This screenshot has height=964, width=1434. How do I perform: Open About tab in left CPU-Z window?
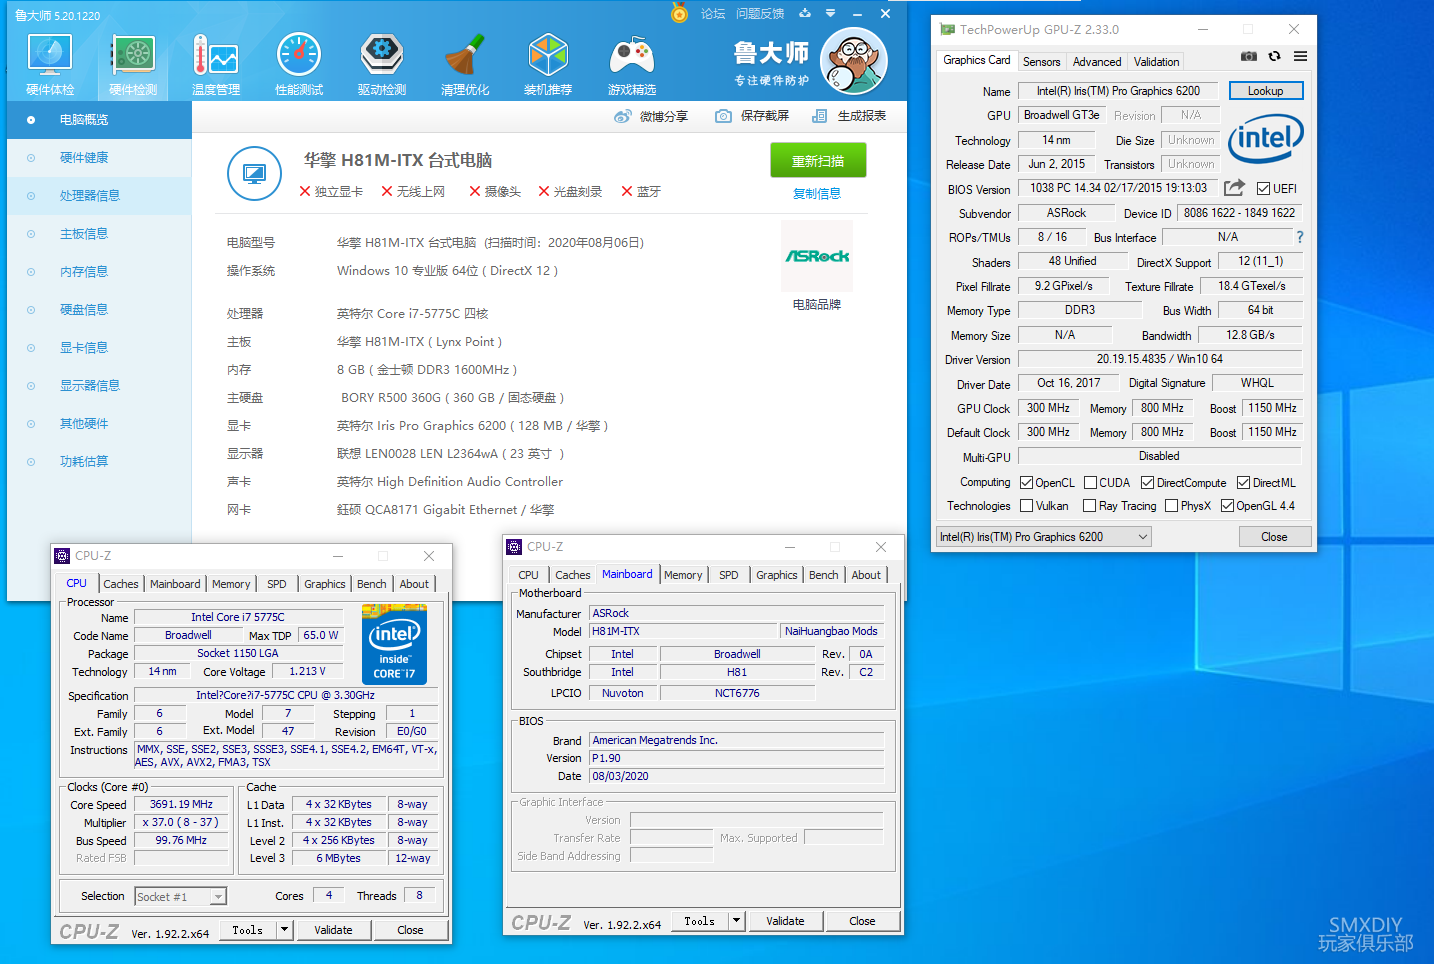click(x=414, y=584)
